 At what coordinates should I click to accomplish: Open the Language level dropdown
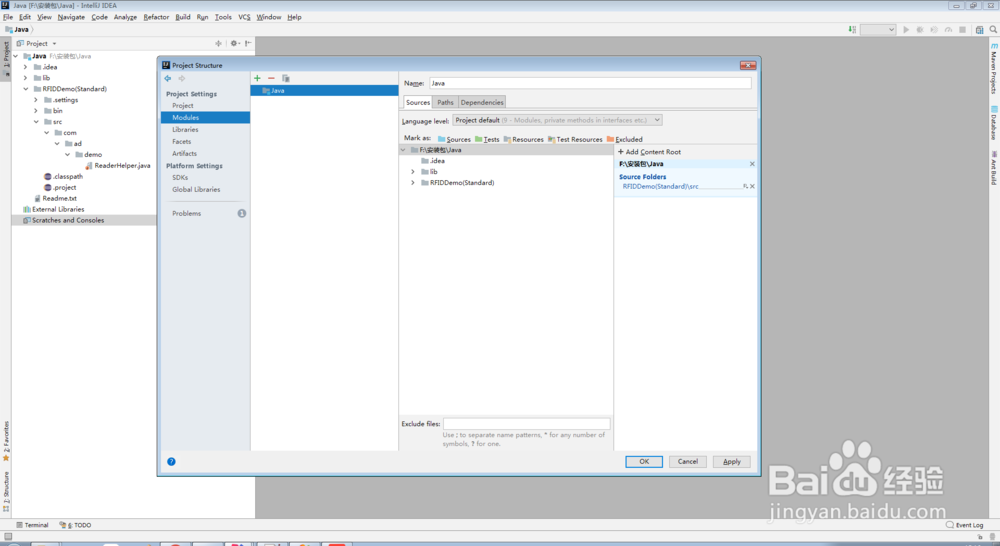tap(557, 120)
